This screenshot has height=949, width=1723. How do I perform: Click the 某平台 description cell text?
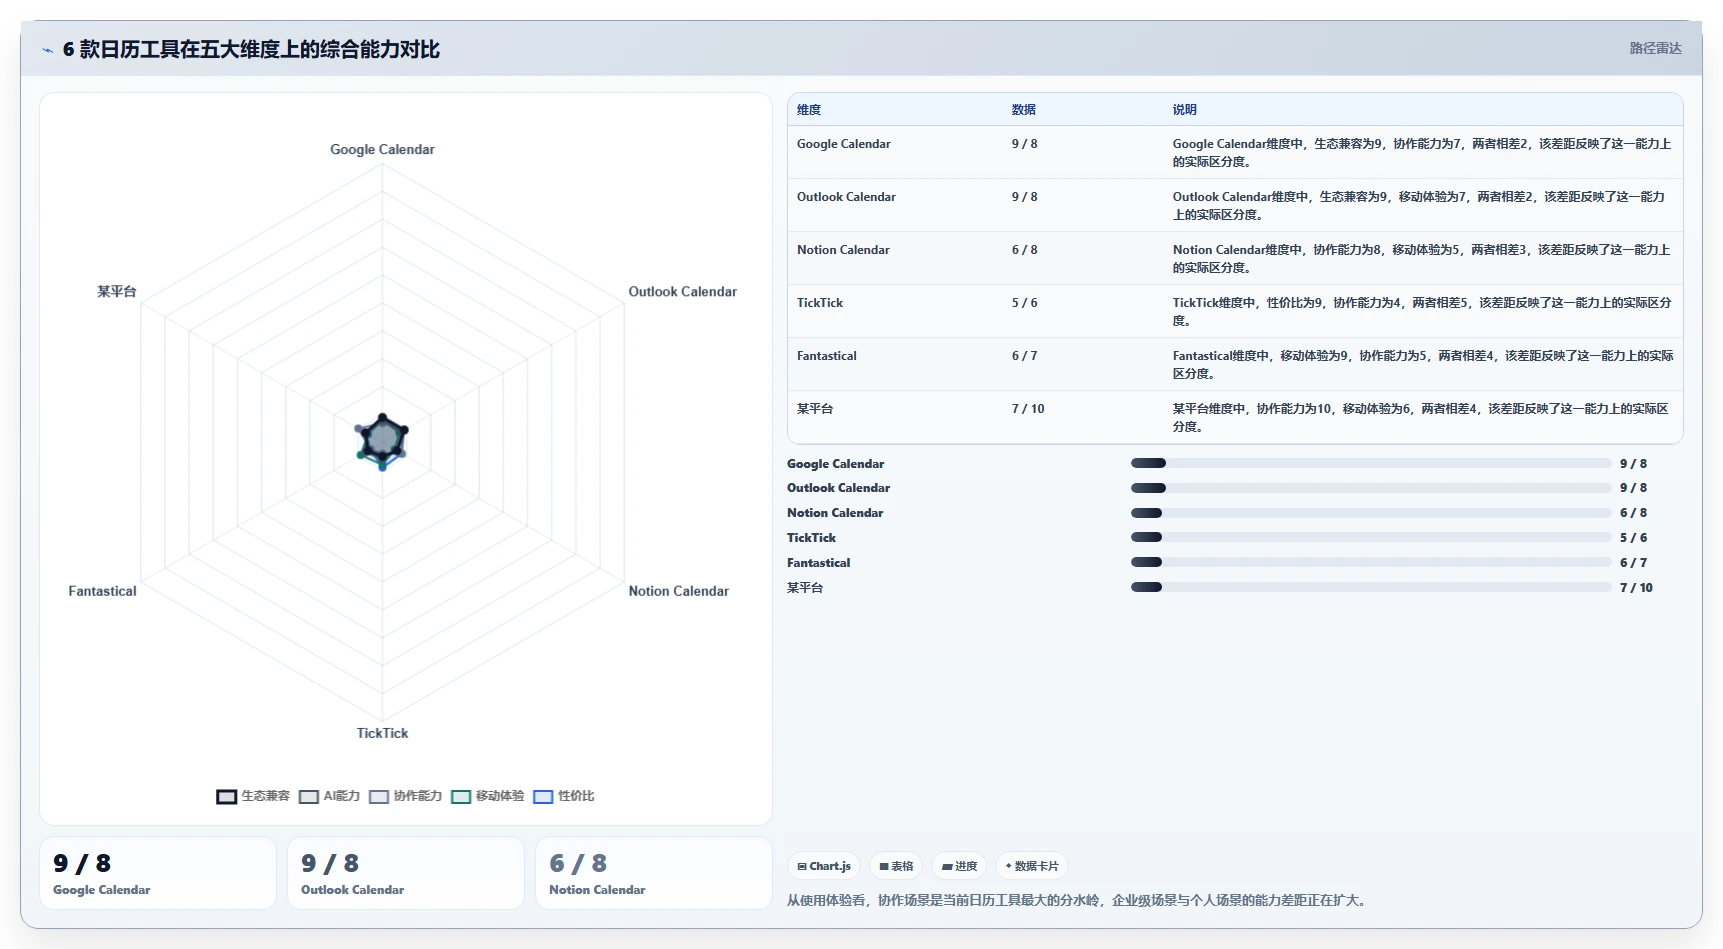tap(1420, 418)
